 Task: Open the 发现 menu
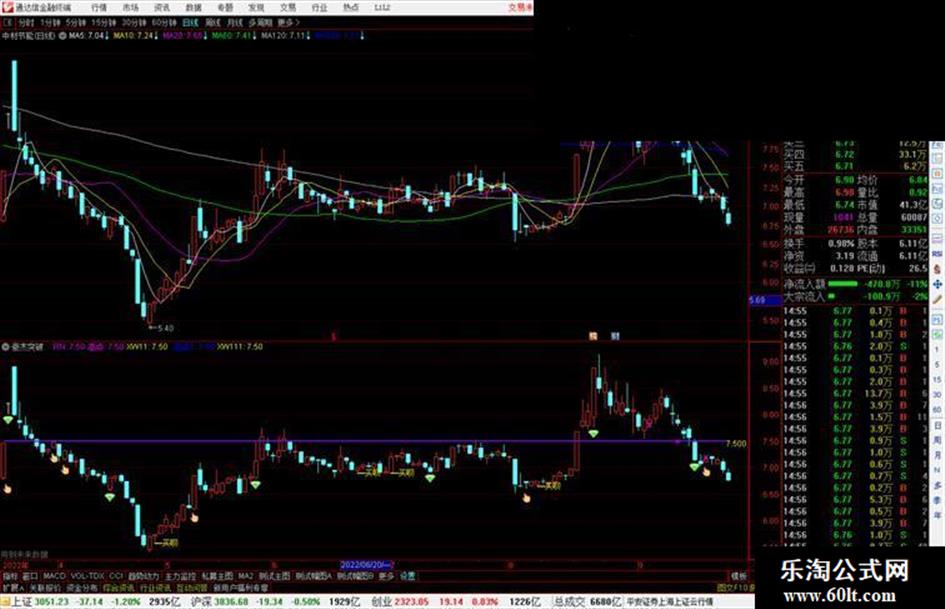point(256,8)
